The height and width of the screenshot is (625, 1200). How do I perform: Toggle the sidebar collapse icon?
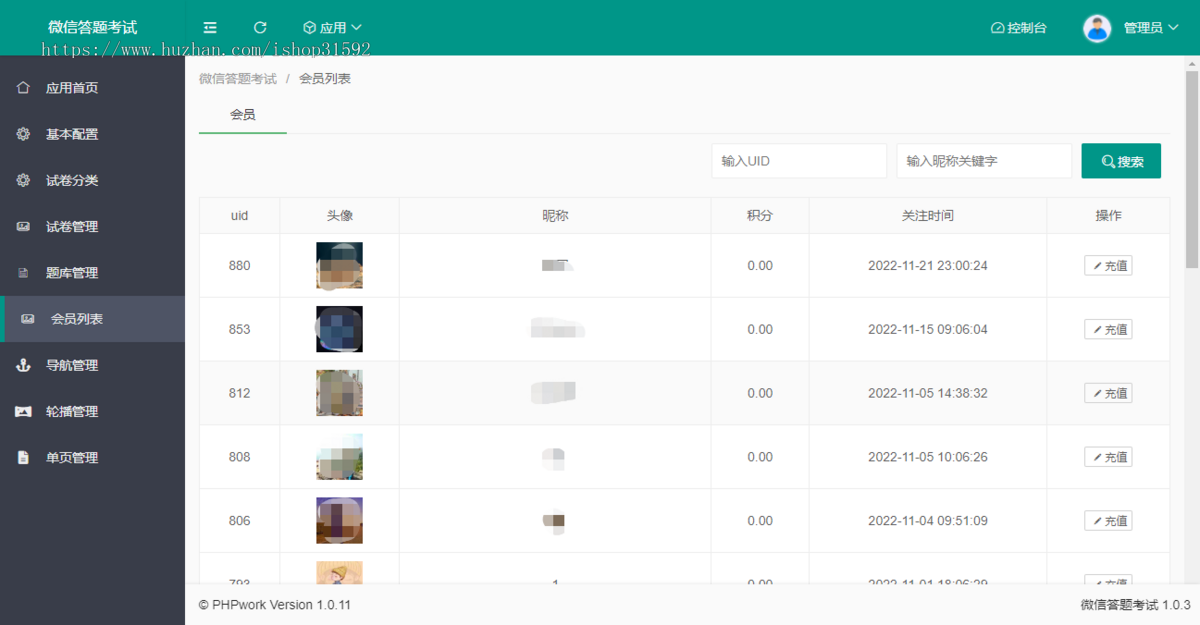click(x=209, y=28)
